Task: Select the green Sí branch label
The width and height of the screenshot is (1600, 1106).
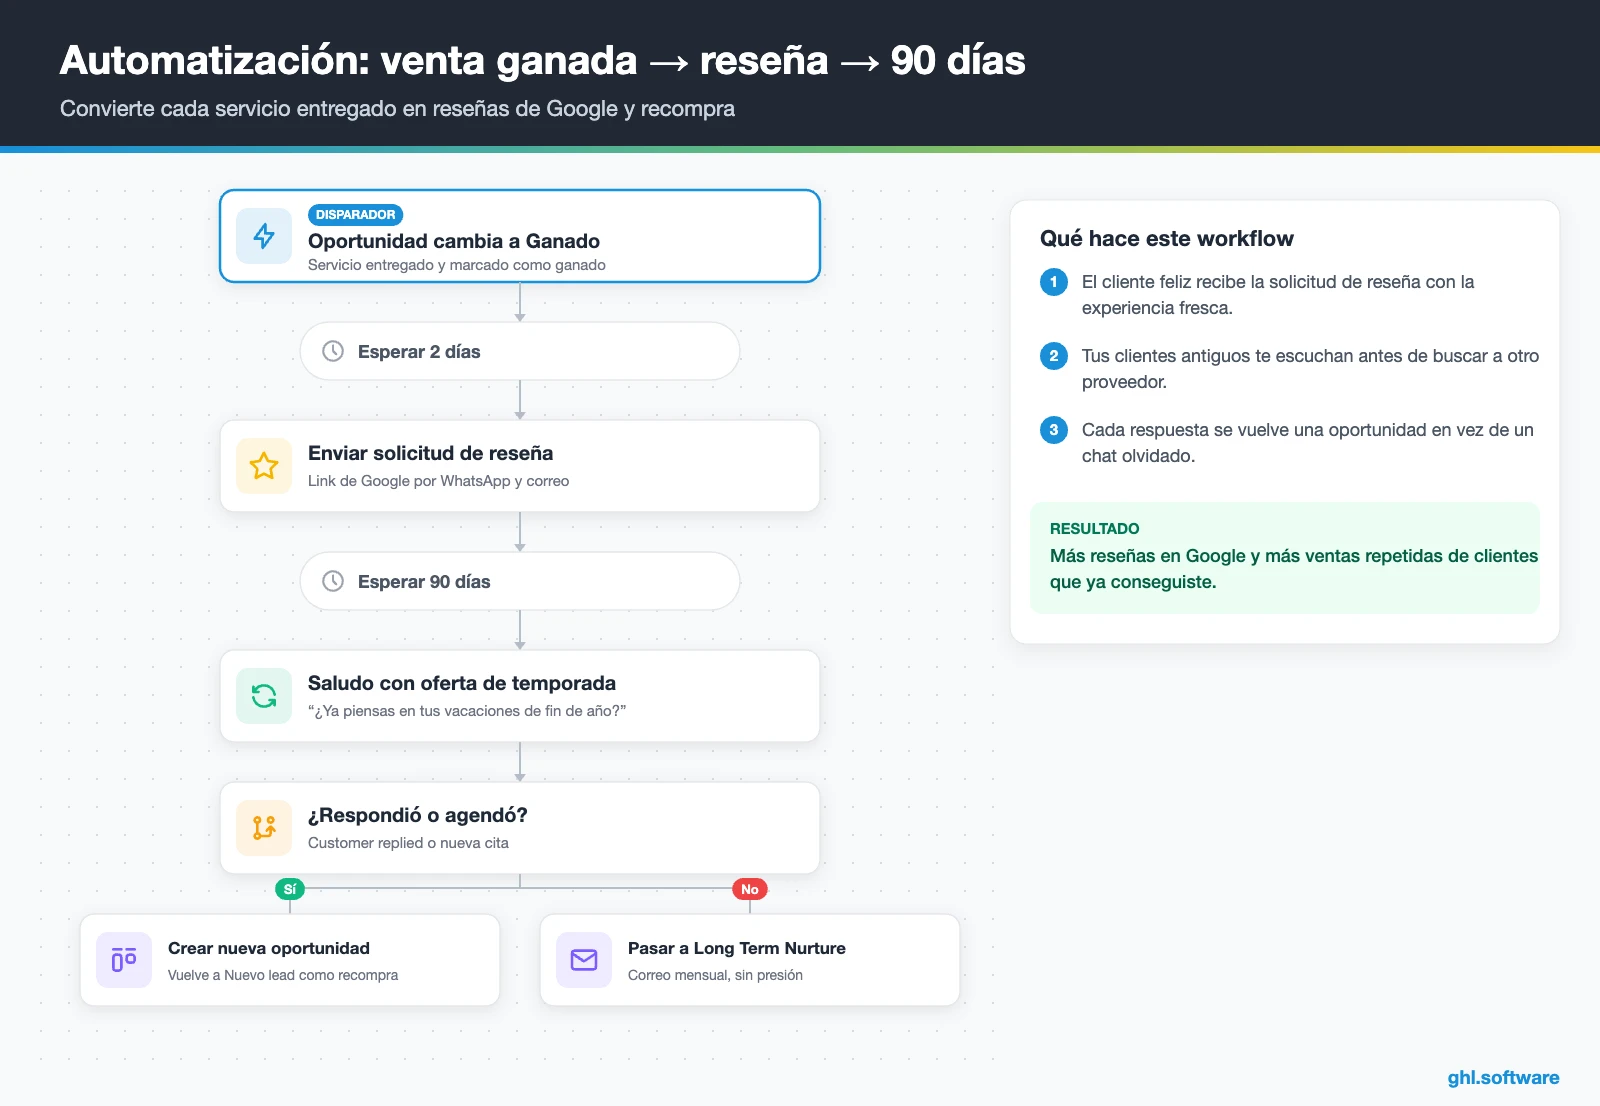Action: click(290, 889)
